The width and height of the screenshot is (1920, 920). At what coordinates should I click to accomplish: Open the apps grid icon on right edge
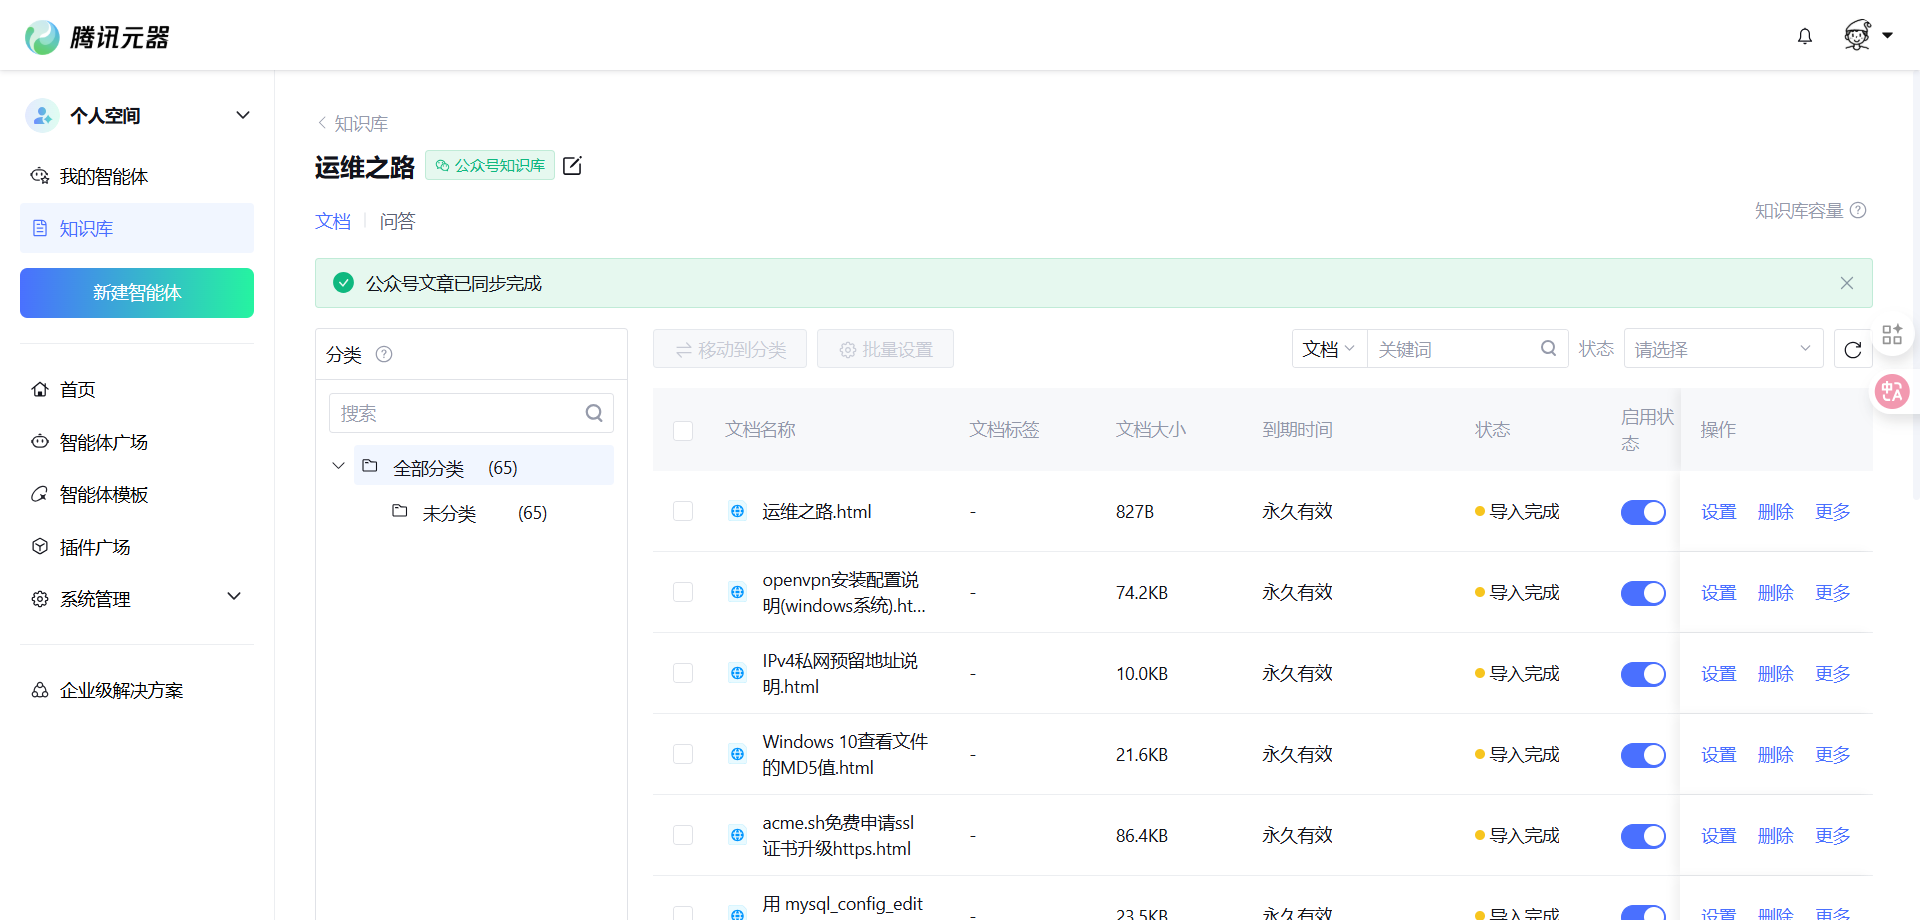tap(1891, 335)
